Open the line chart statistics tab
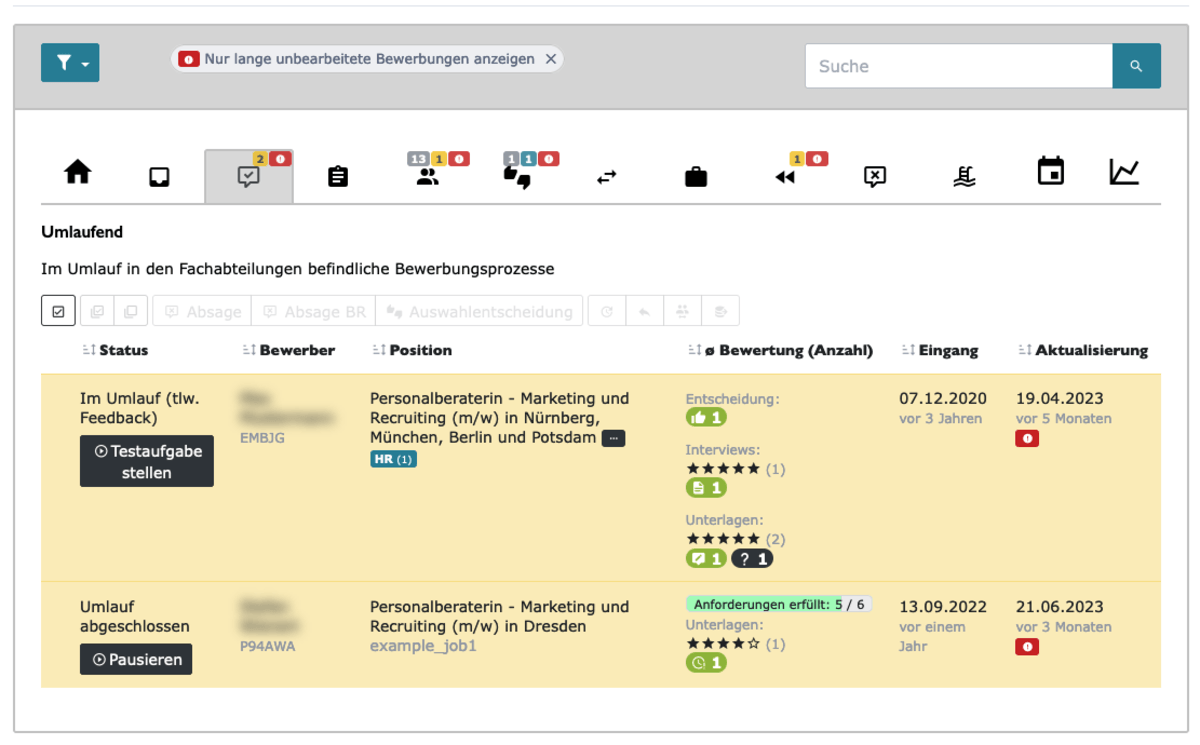 [x=1124, y=172]
